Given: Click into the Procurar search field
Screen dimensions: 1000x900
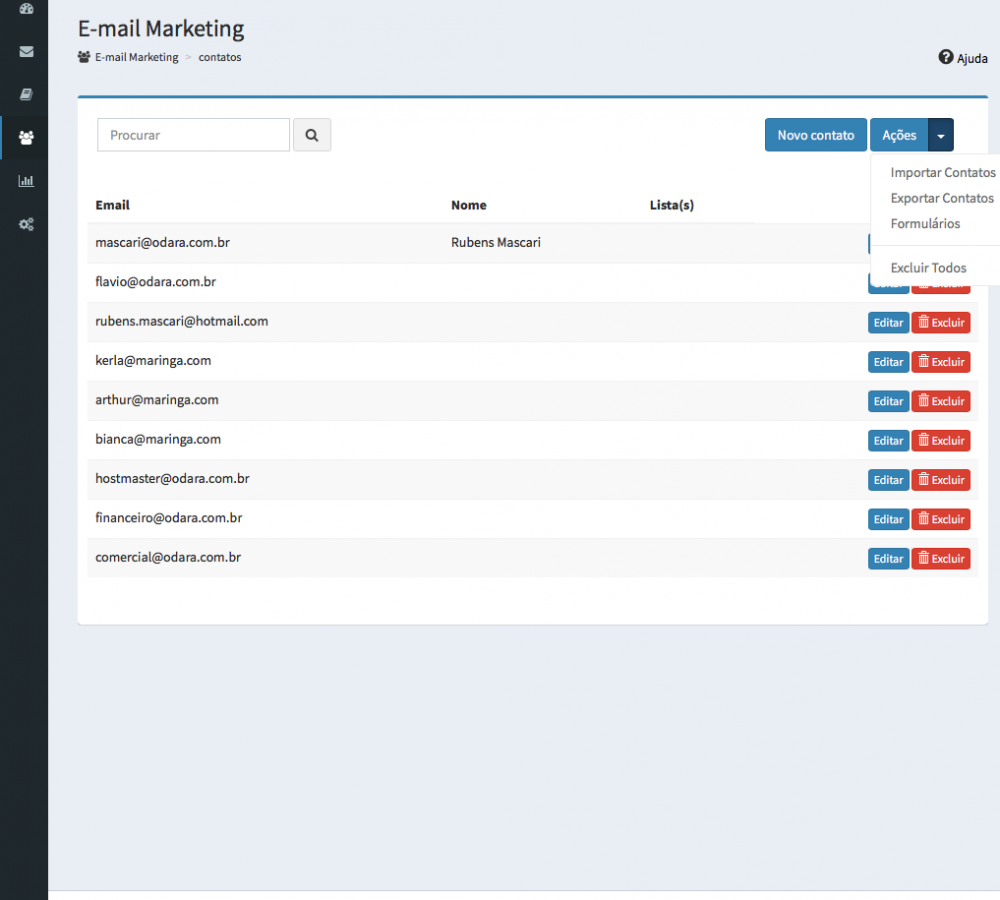Looking at the screenshot, I should point(193,135).
